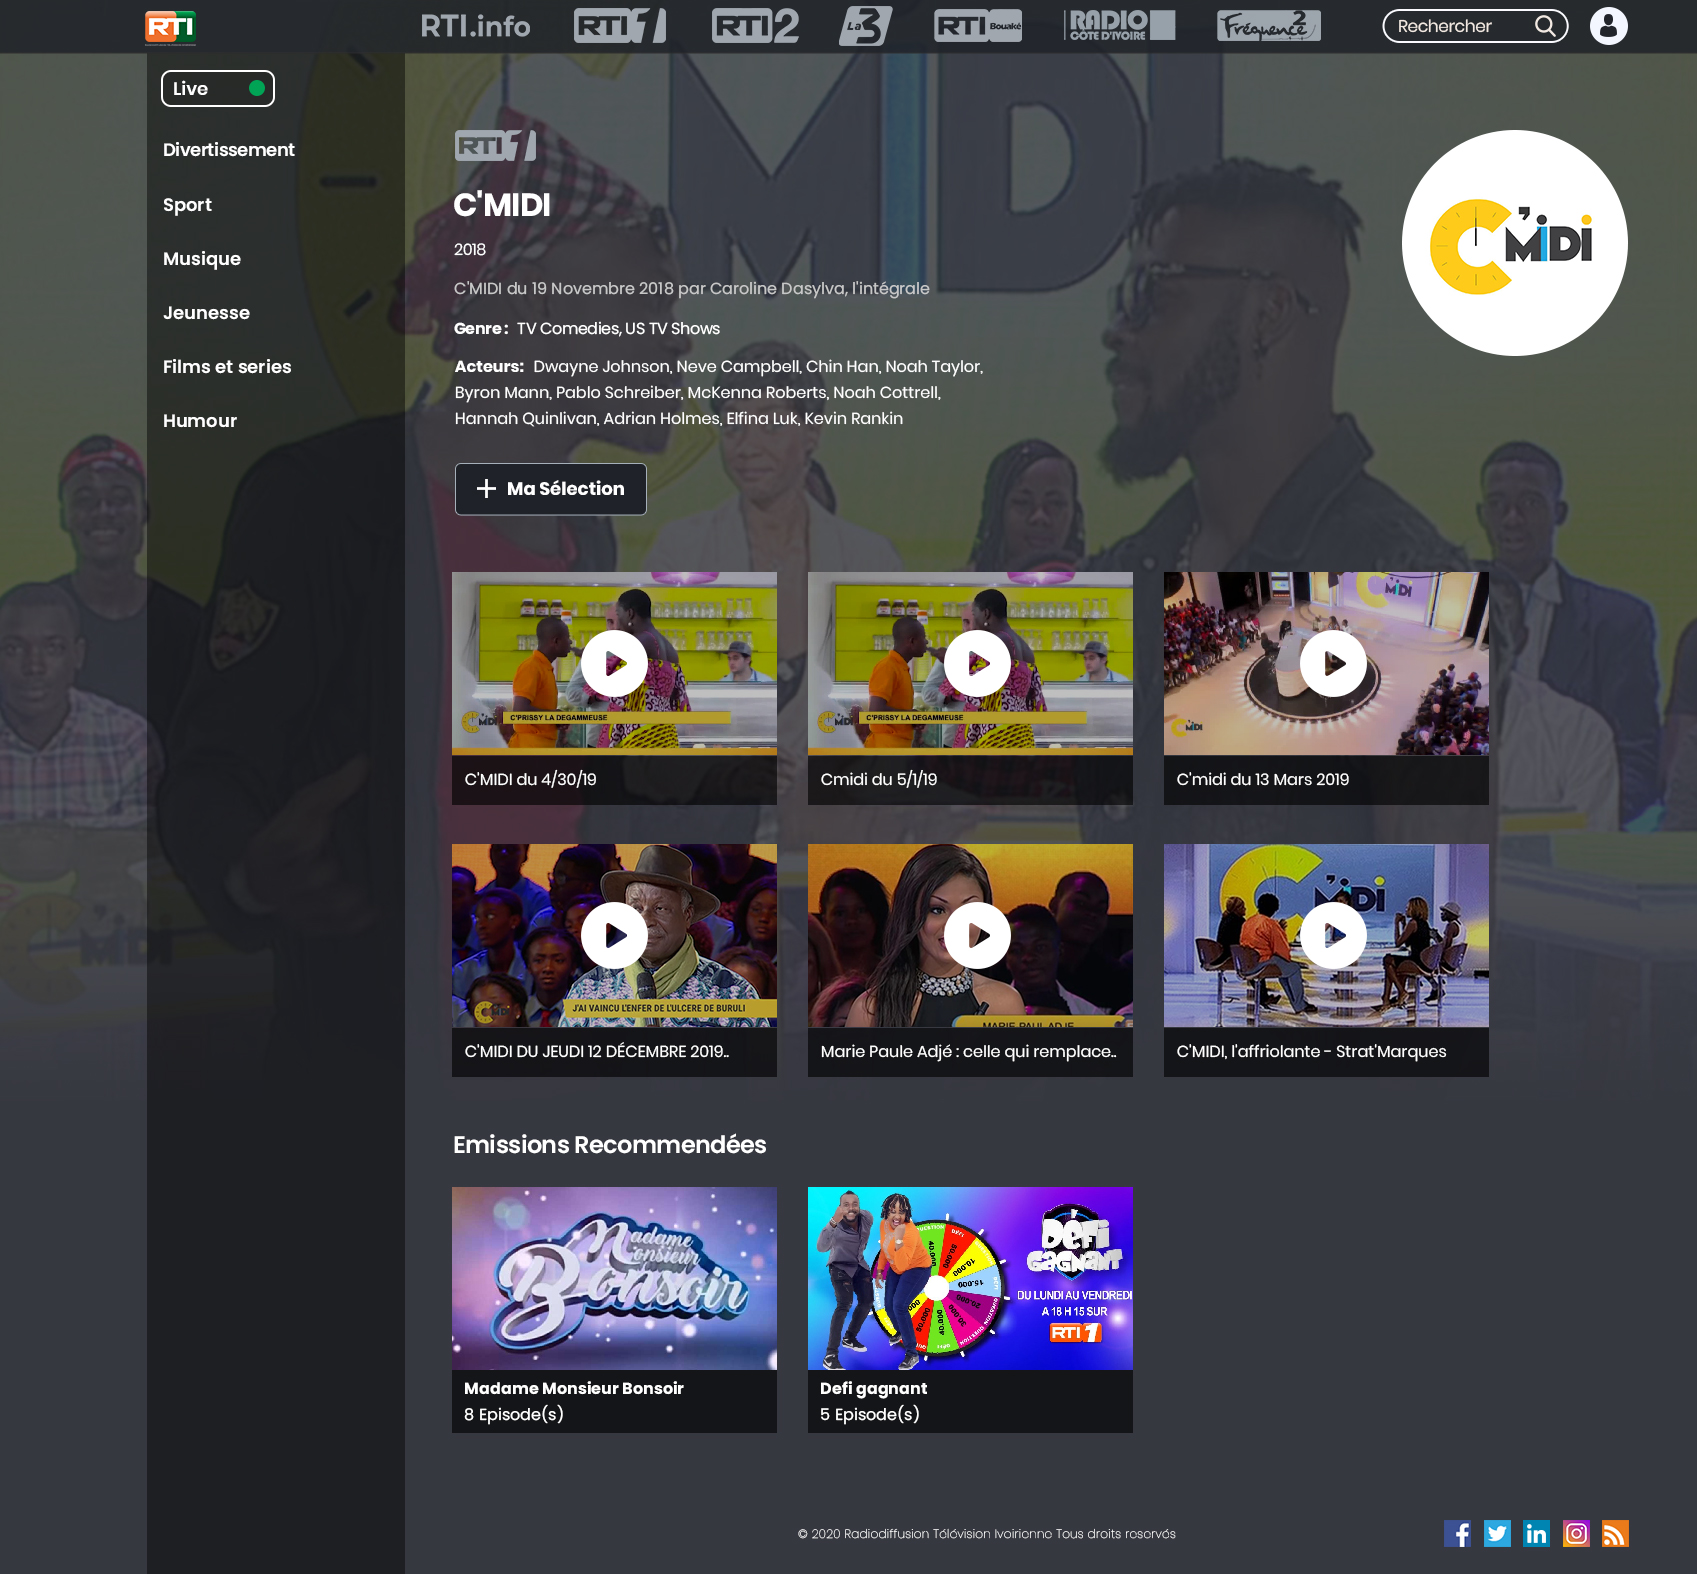This screenshot has width=1697, height=1574.
Task: Go to Films et series
Action: point(227,367)
